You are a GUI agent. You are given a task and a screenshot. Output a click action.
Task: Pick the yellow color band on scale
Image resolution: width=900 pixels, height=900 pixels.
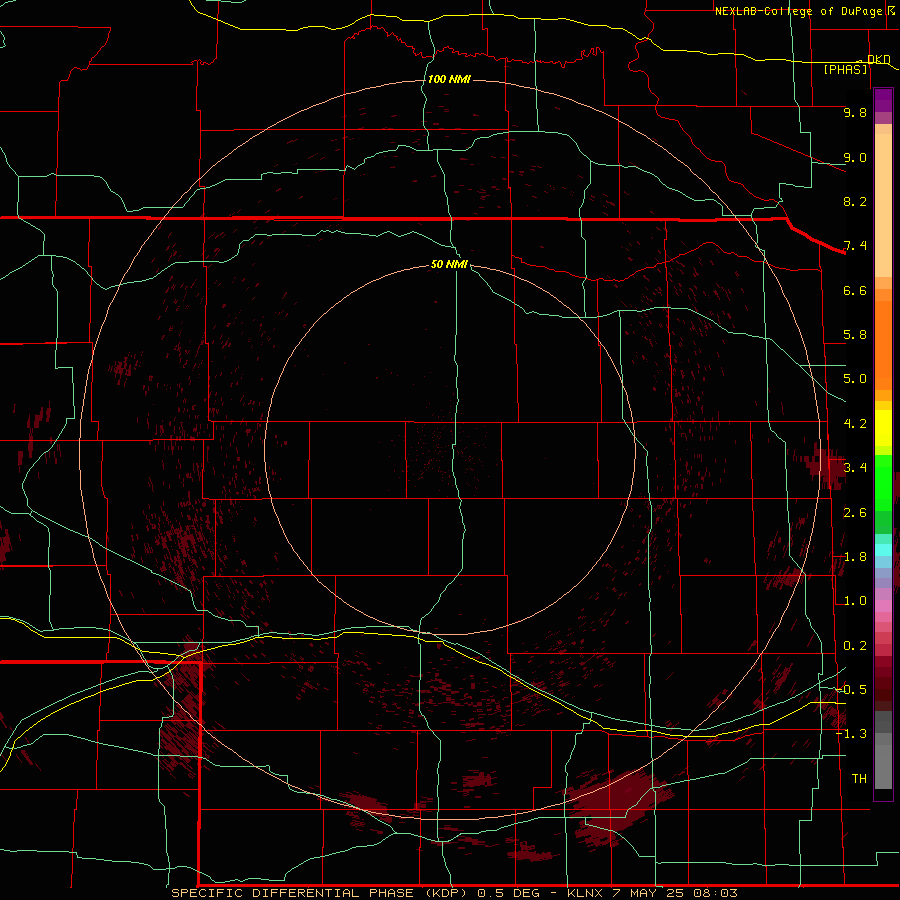(x=883, y=428)
